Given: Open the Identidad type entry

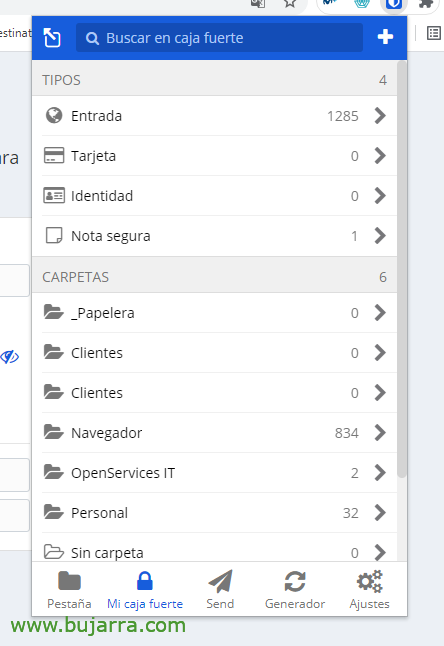Looking at the screenshot, I should point(215,196).
